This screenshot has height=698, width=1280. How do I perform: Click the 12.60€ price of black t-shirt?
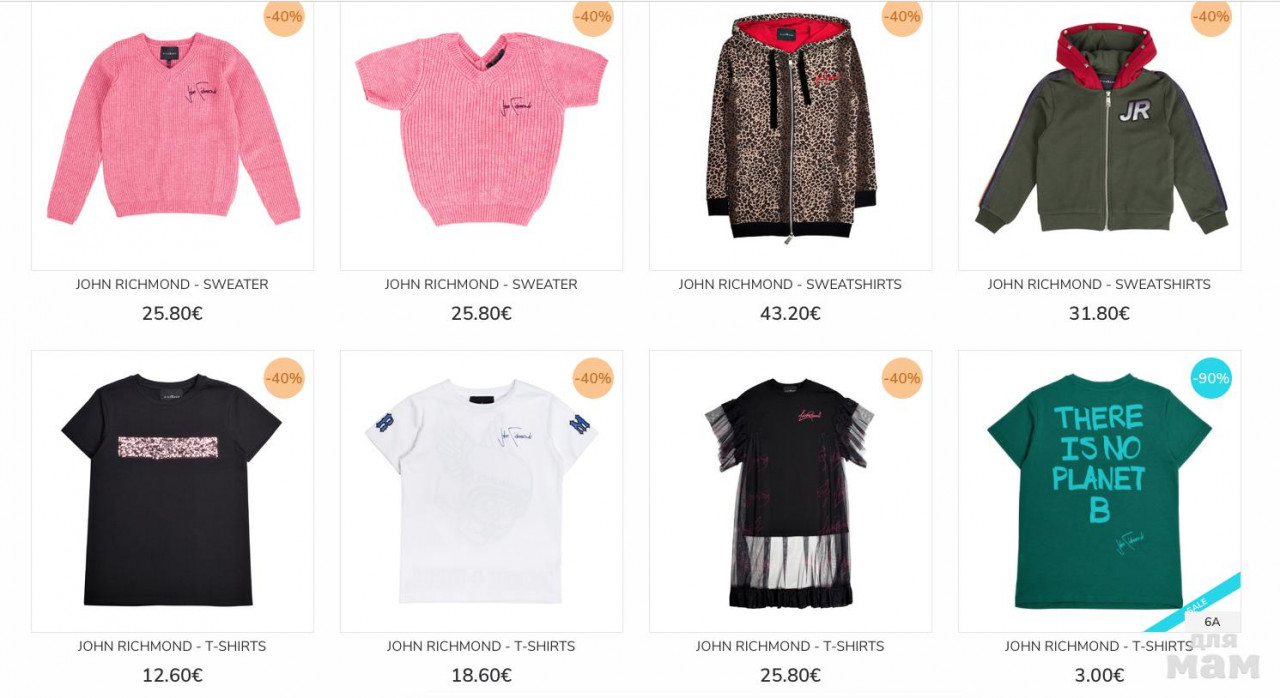point(172,676)
